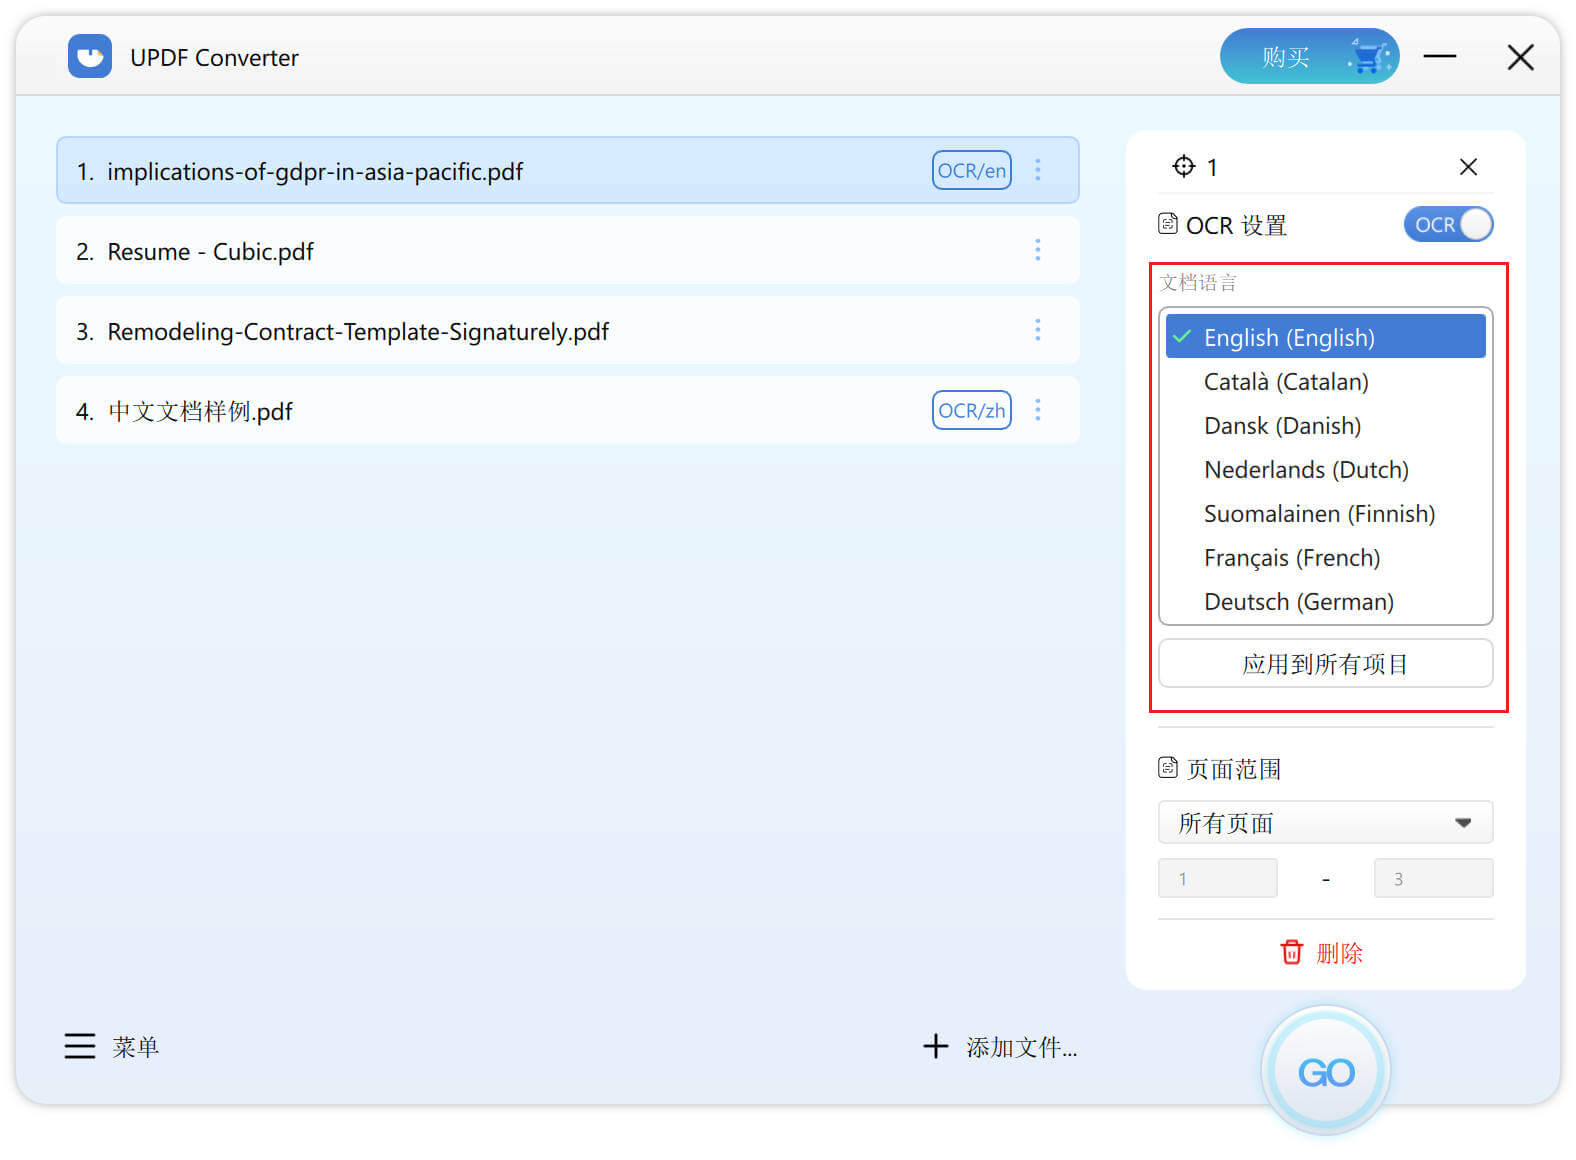Image resolution: width=1576 pixels, height=1160 pixels.
Task: Click the plus icon next to 添加文件
Action: point(935,1046)
